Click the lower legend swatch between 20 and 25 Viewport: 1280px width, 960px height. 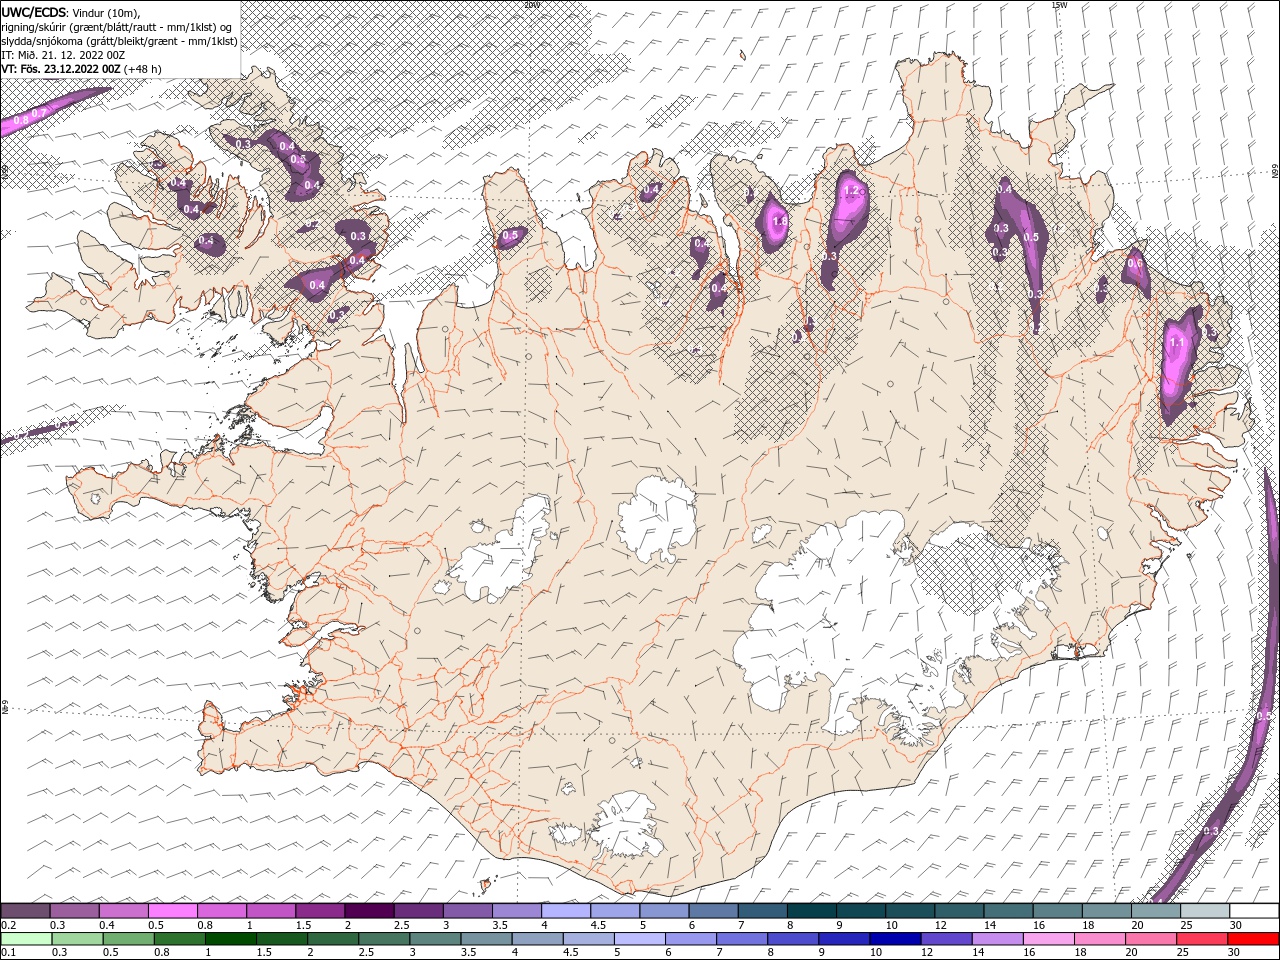pos(1150,938)
